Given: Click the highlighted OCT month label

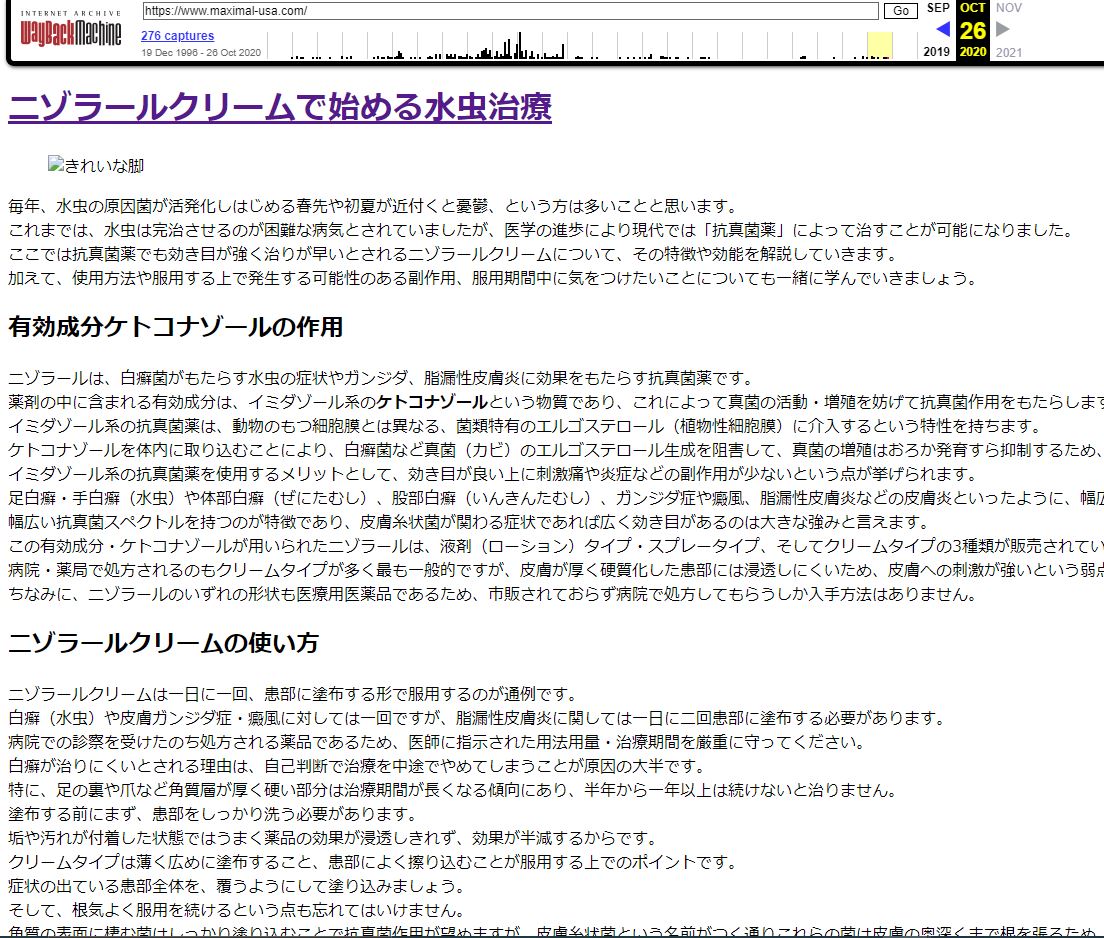Looking at the screenshot, I should click(x=972, y=8).
